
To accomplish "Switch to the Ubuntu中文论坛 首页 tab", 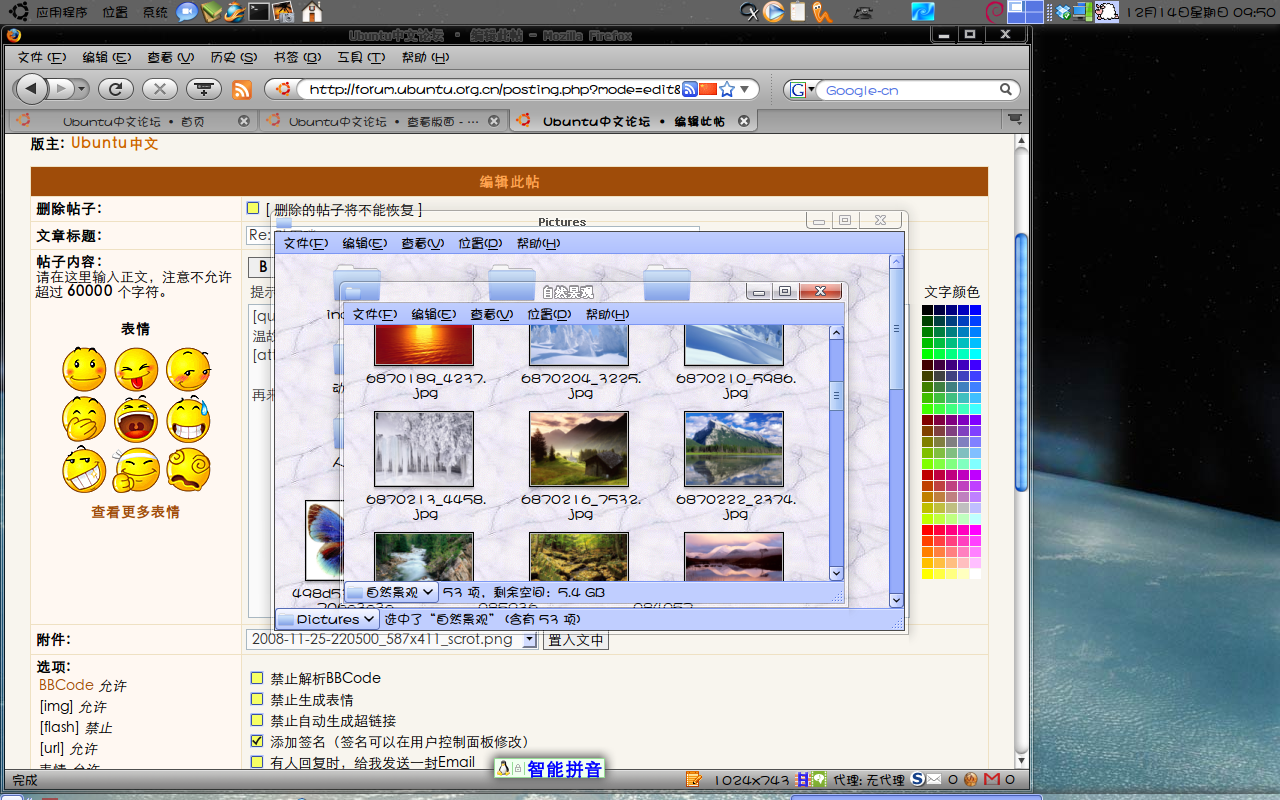I will (133, 121).
